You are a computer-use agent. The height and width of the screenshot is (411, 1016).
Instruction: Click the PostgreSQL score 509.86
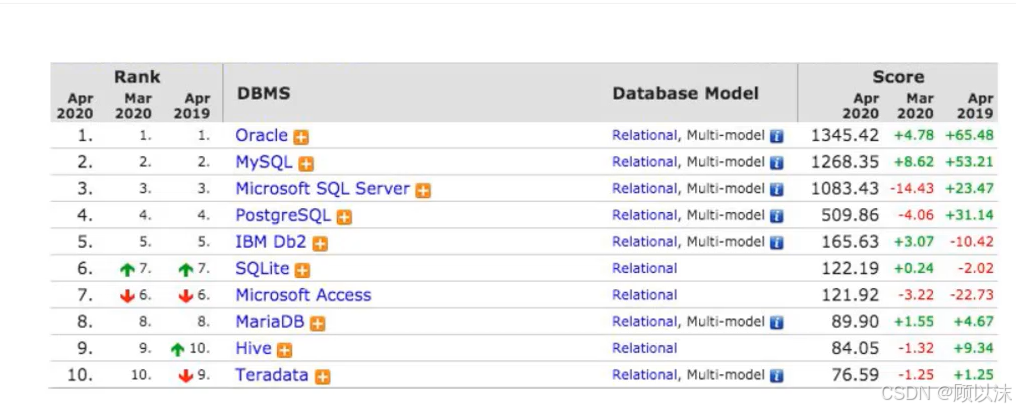(x=850, y=215)
